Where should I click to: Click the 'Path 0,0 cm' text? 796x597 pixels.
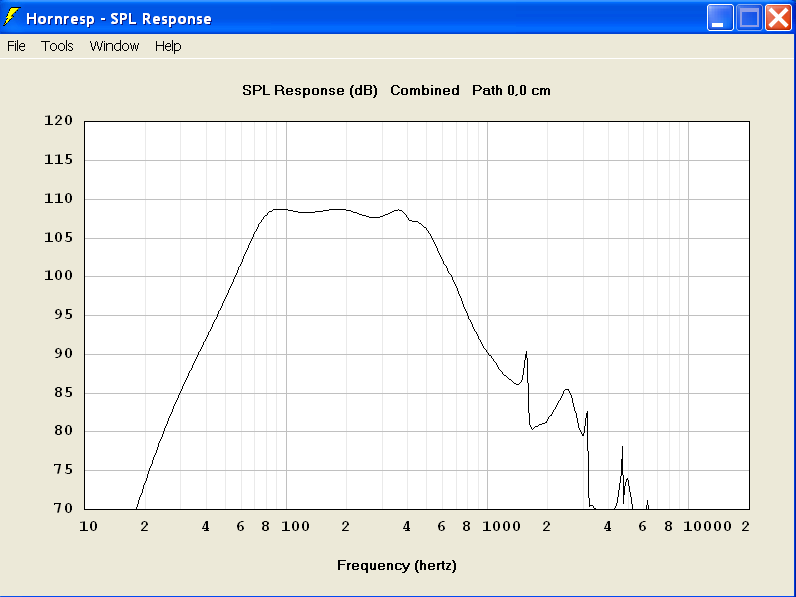(511, 90)
